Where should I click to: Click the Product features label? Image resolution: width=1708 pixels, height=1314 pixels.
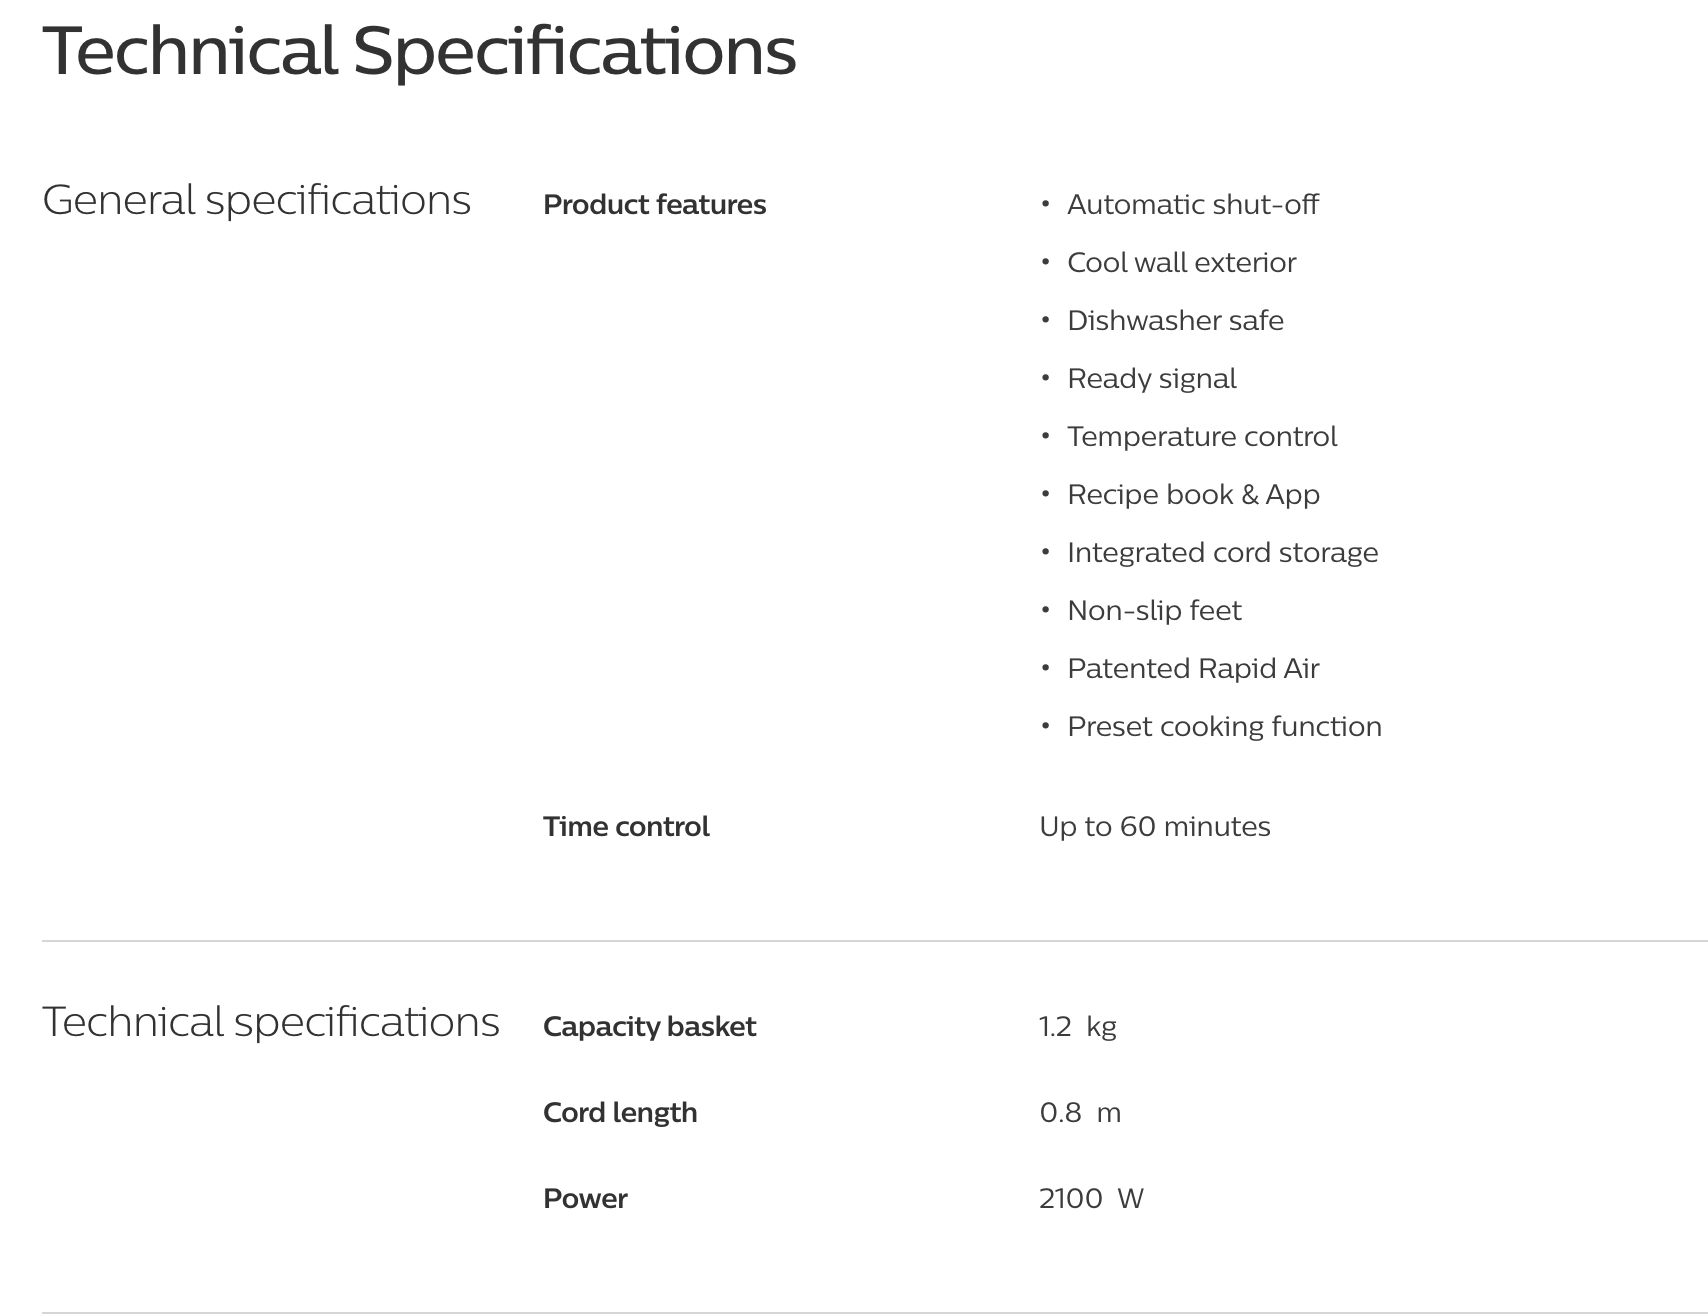[x=654, y=205]
